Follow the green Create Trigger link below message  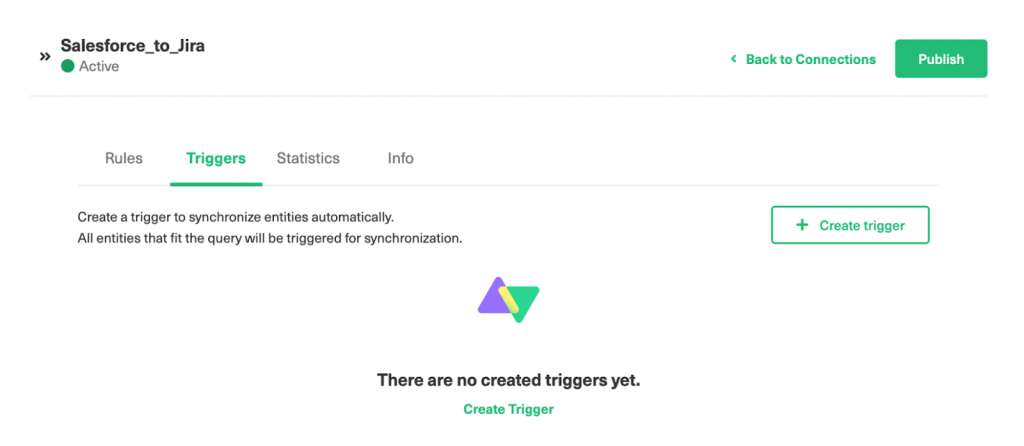coord(508,409)
